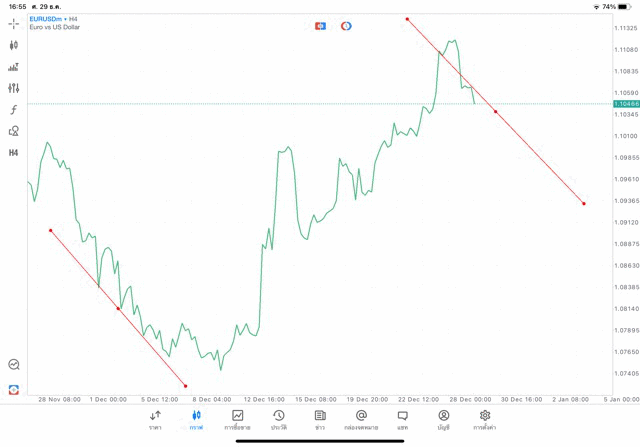The width and height of the screenshot is (640, 447).
Task: Open the chart type candlestick icon
Action: (13, 45)
